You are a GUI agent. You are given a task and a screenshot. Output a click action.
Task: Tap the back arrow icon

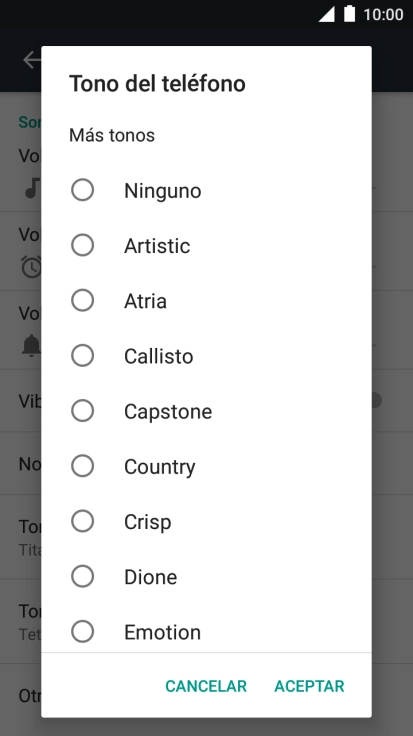[x=32, y=60]
